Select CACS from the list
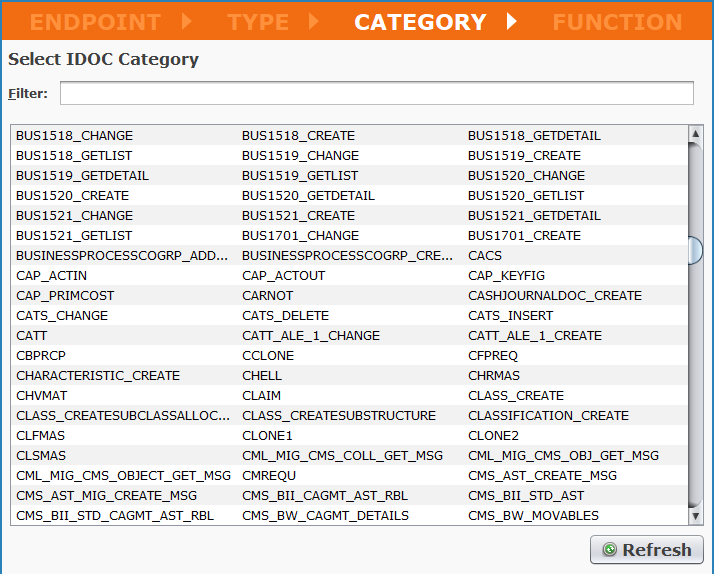Viewport: 714px width, 574px height. [x=485, y=255]
